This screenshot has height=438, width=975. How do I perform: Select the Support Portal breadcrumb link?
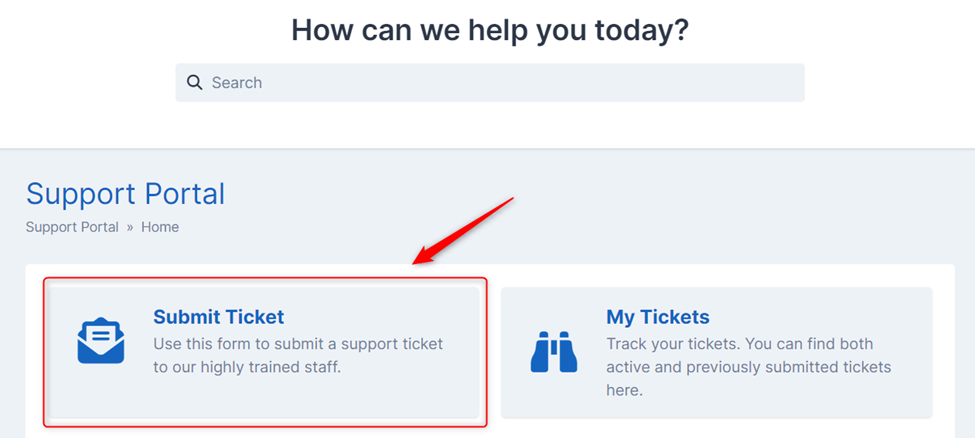(72, 227)
